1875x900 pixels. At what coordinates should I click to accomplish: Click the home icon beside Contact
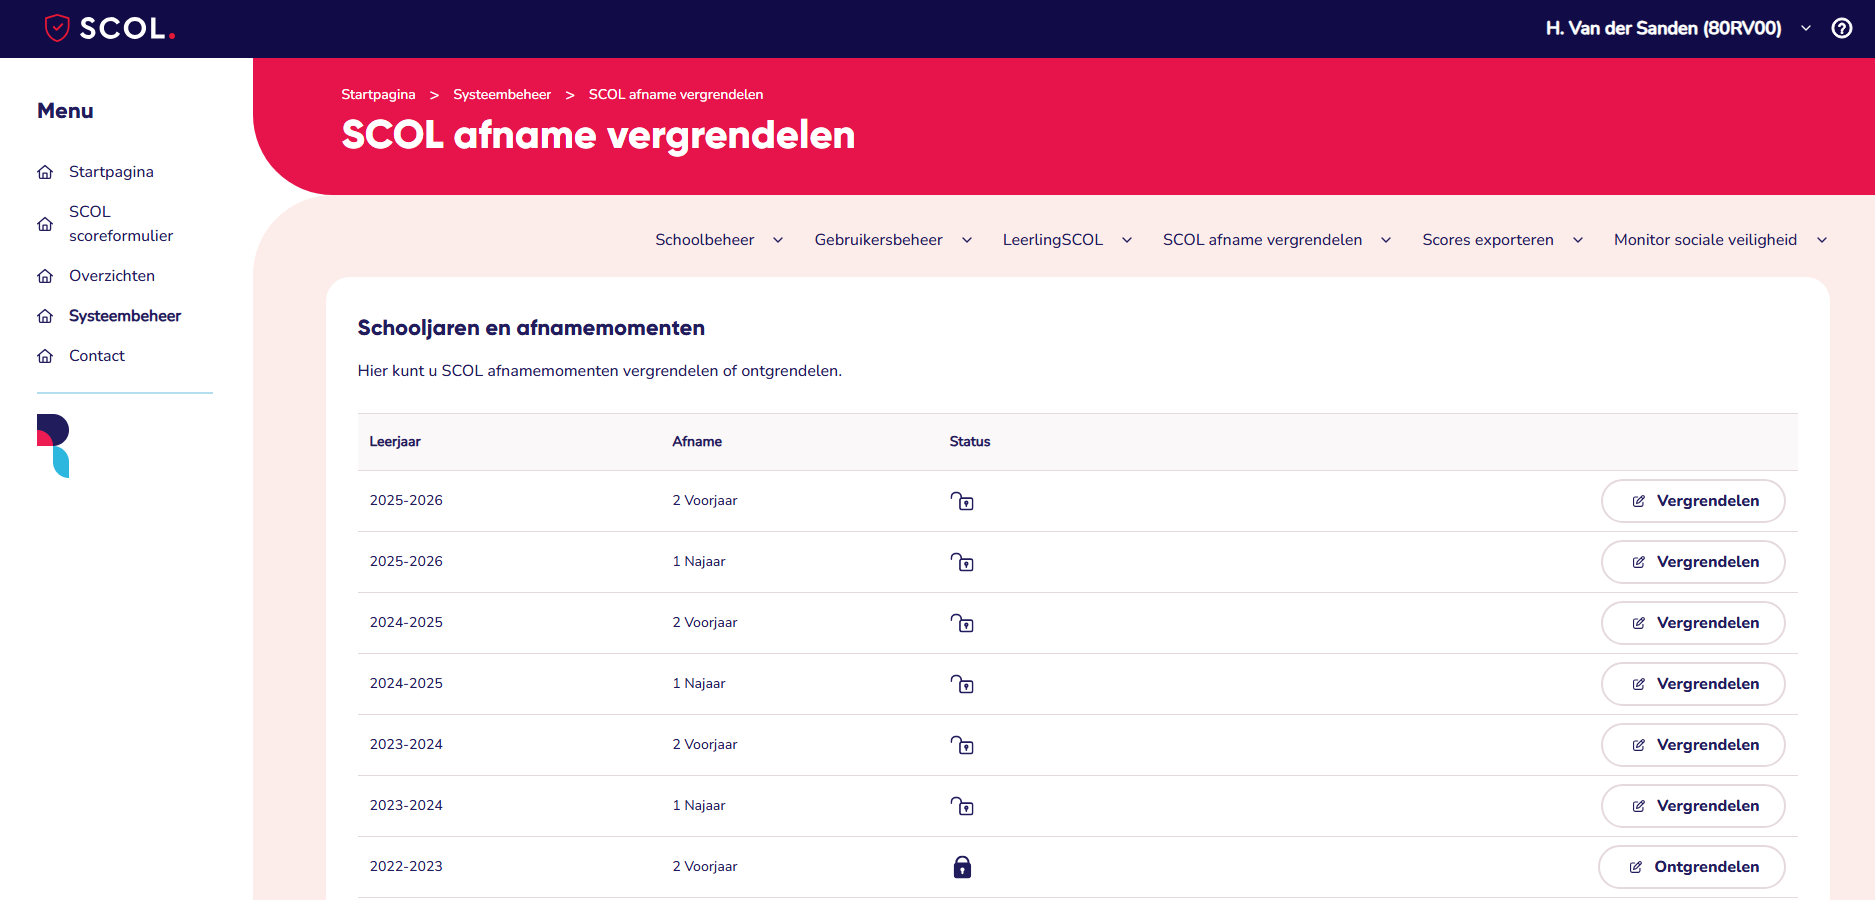point(45,356)
